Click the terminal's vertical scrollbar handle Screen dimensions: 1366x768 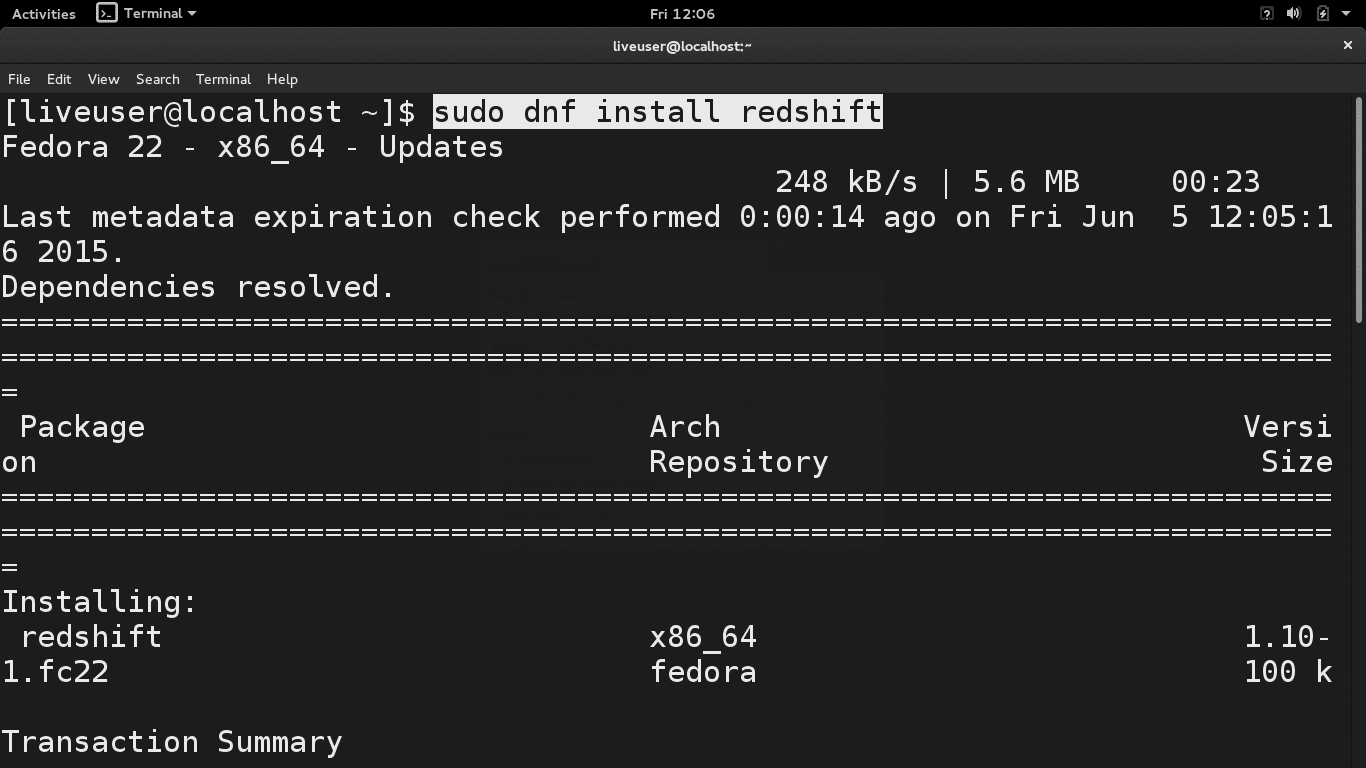click(1359, 210)
